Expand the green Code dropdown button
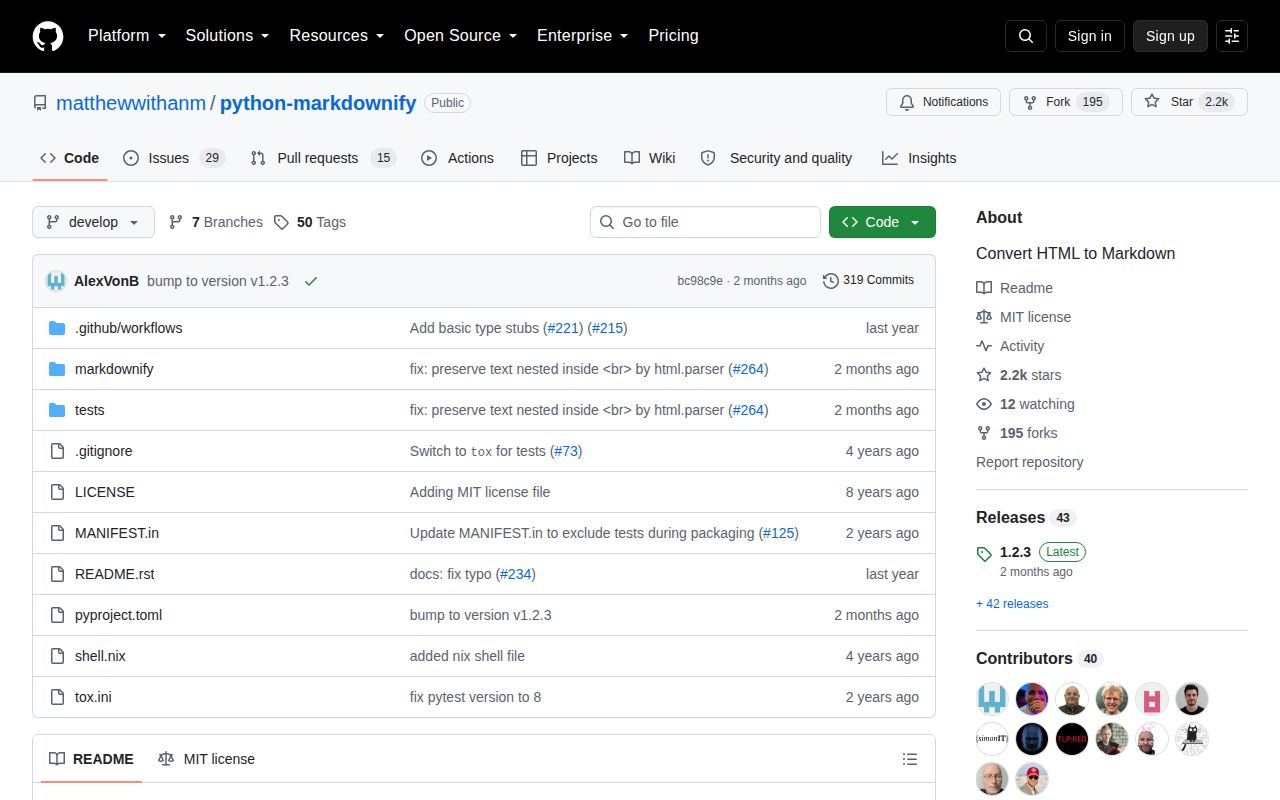The height and width of the screenshot is (800, 1280). [x=882, y=222]
